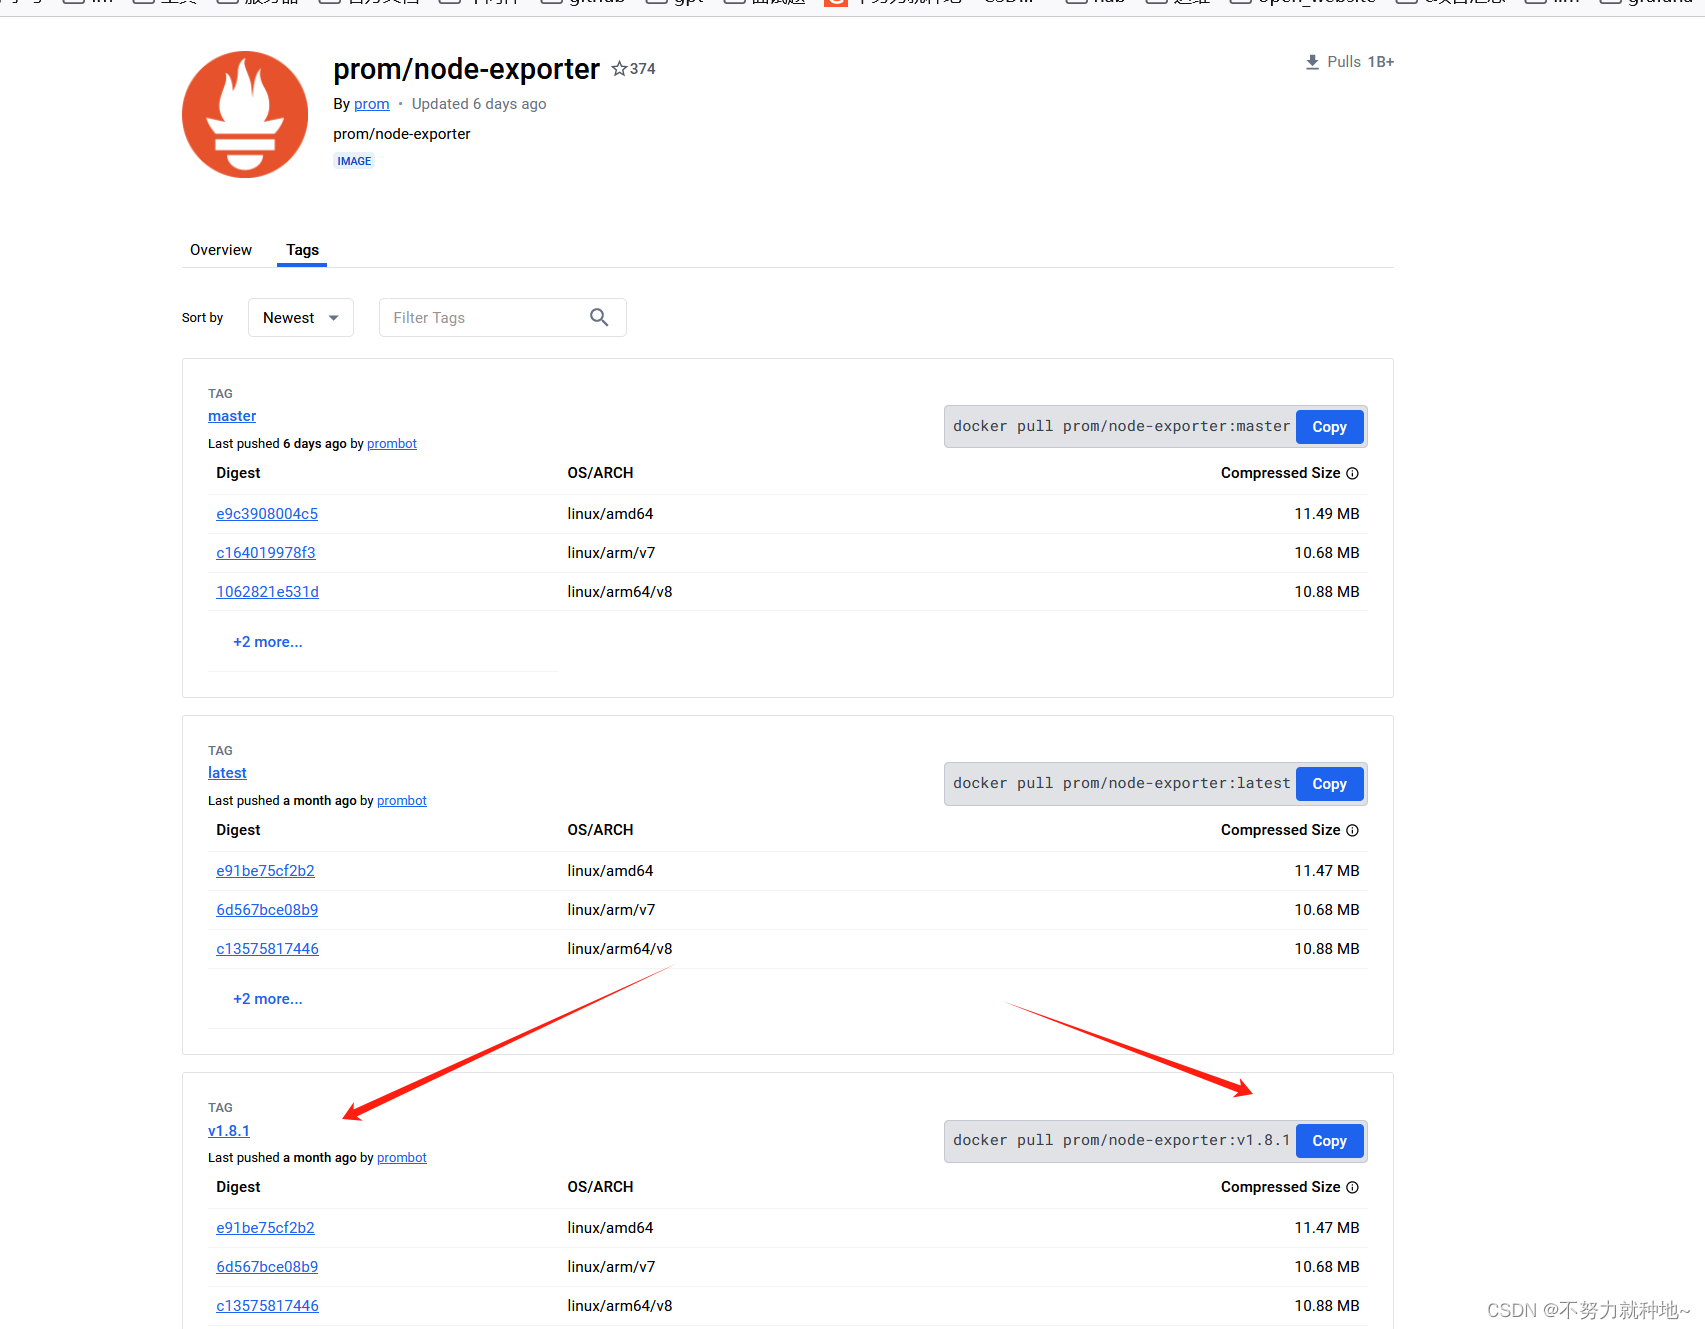Click Updated 6 days ago text
This screenshot has width=1705, height=1329.
tap(479, 104)
